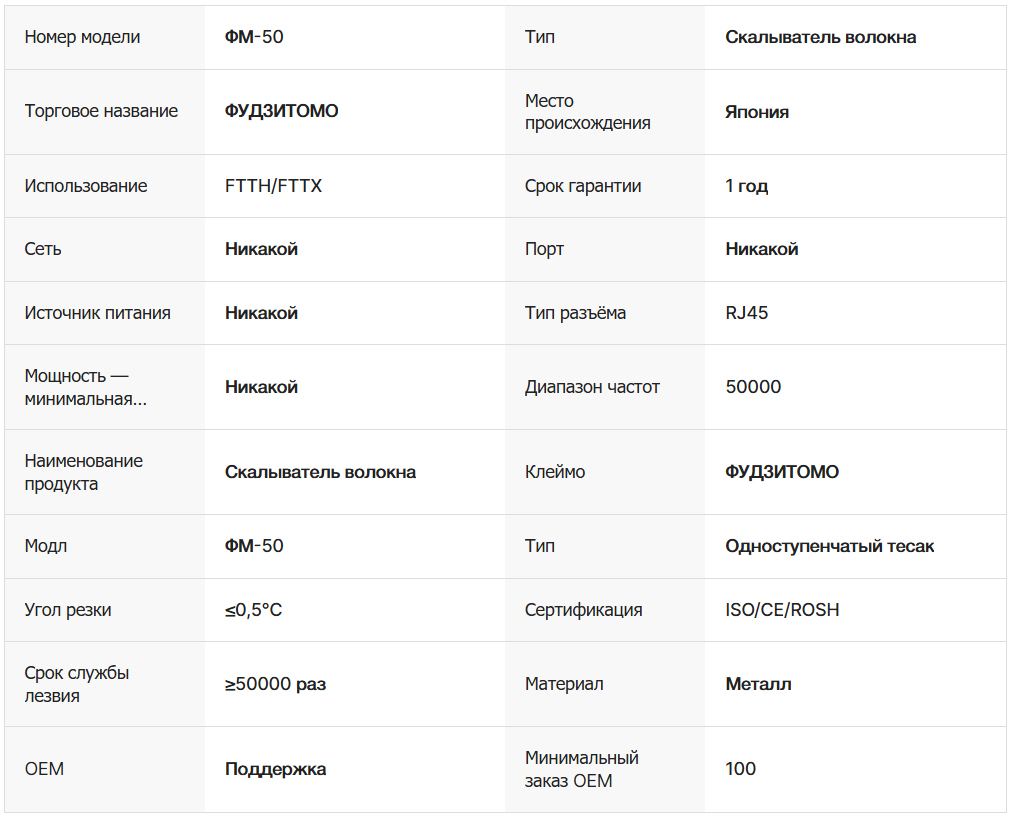This screenshot has width=1012, height=820.
Task: Select the "Клеймо" label cell
Action: click(555, 472)
